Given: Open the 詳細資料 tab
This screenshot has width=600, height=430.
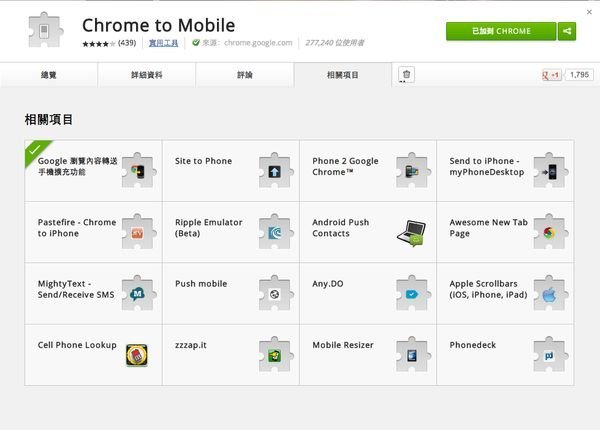Looking at the screenshot, I should point(146,75).
